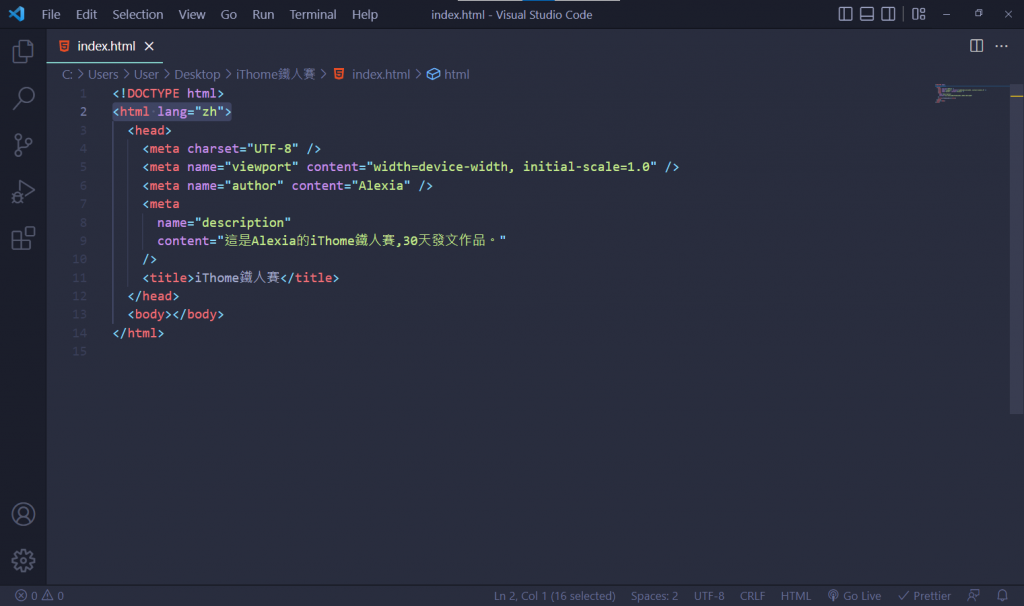Toggle the primary side bar
Image resolution: width=1024 pixels, height=606 pixels.
845,14
